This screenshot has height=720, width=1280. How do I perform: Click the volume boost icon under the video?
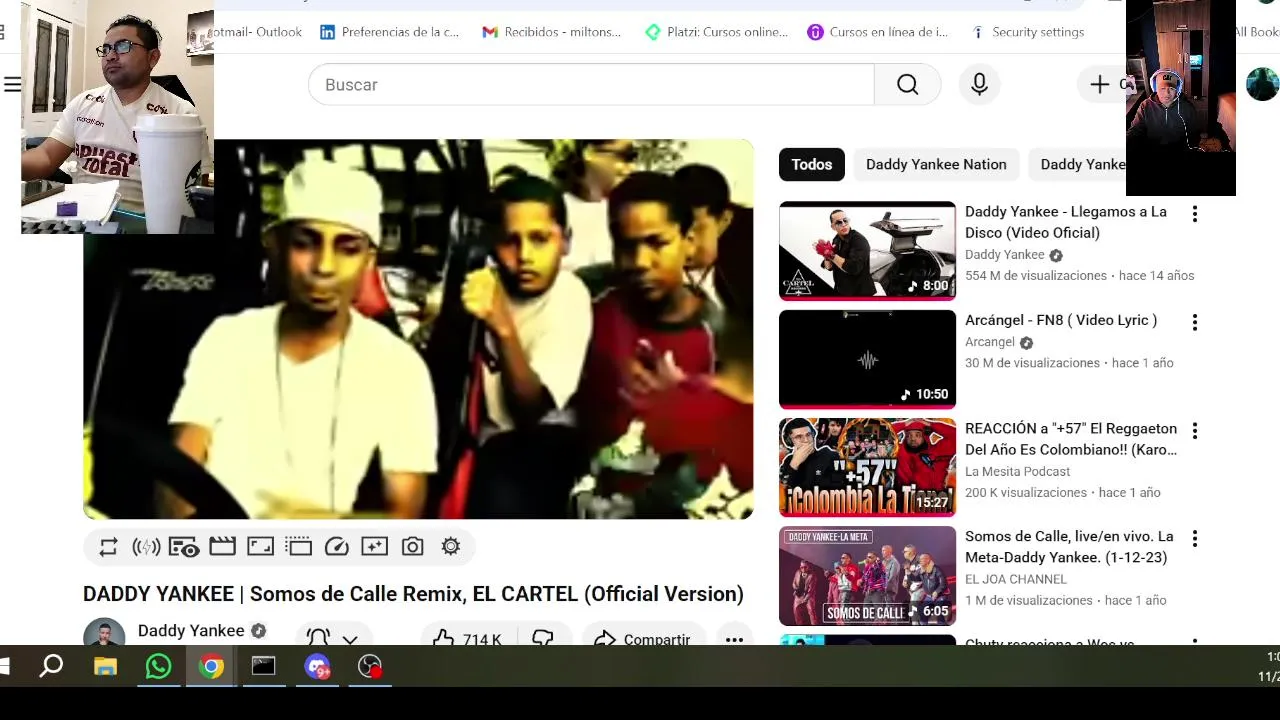(x=146, y=547)
